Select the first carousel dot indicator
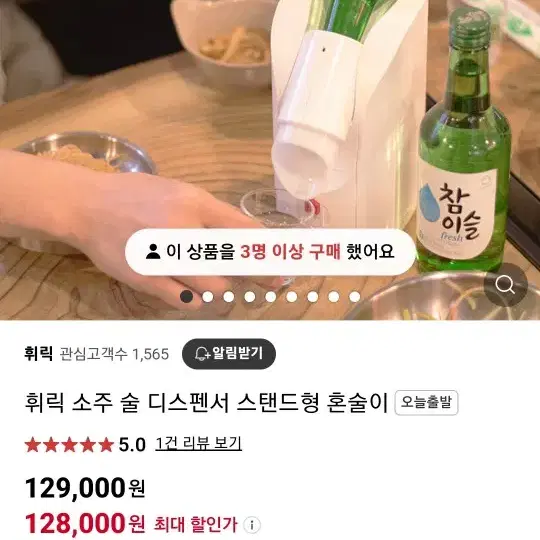Image resolution: width=540 pixels, height=540 pixels. [187, 297]
